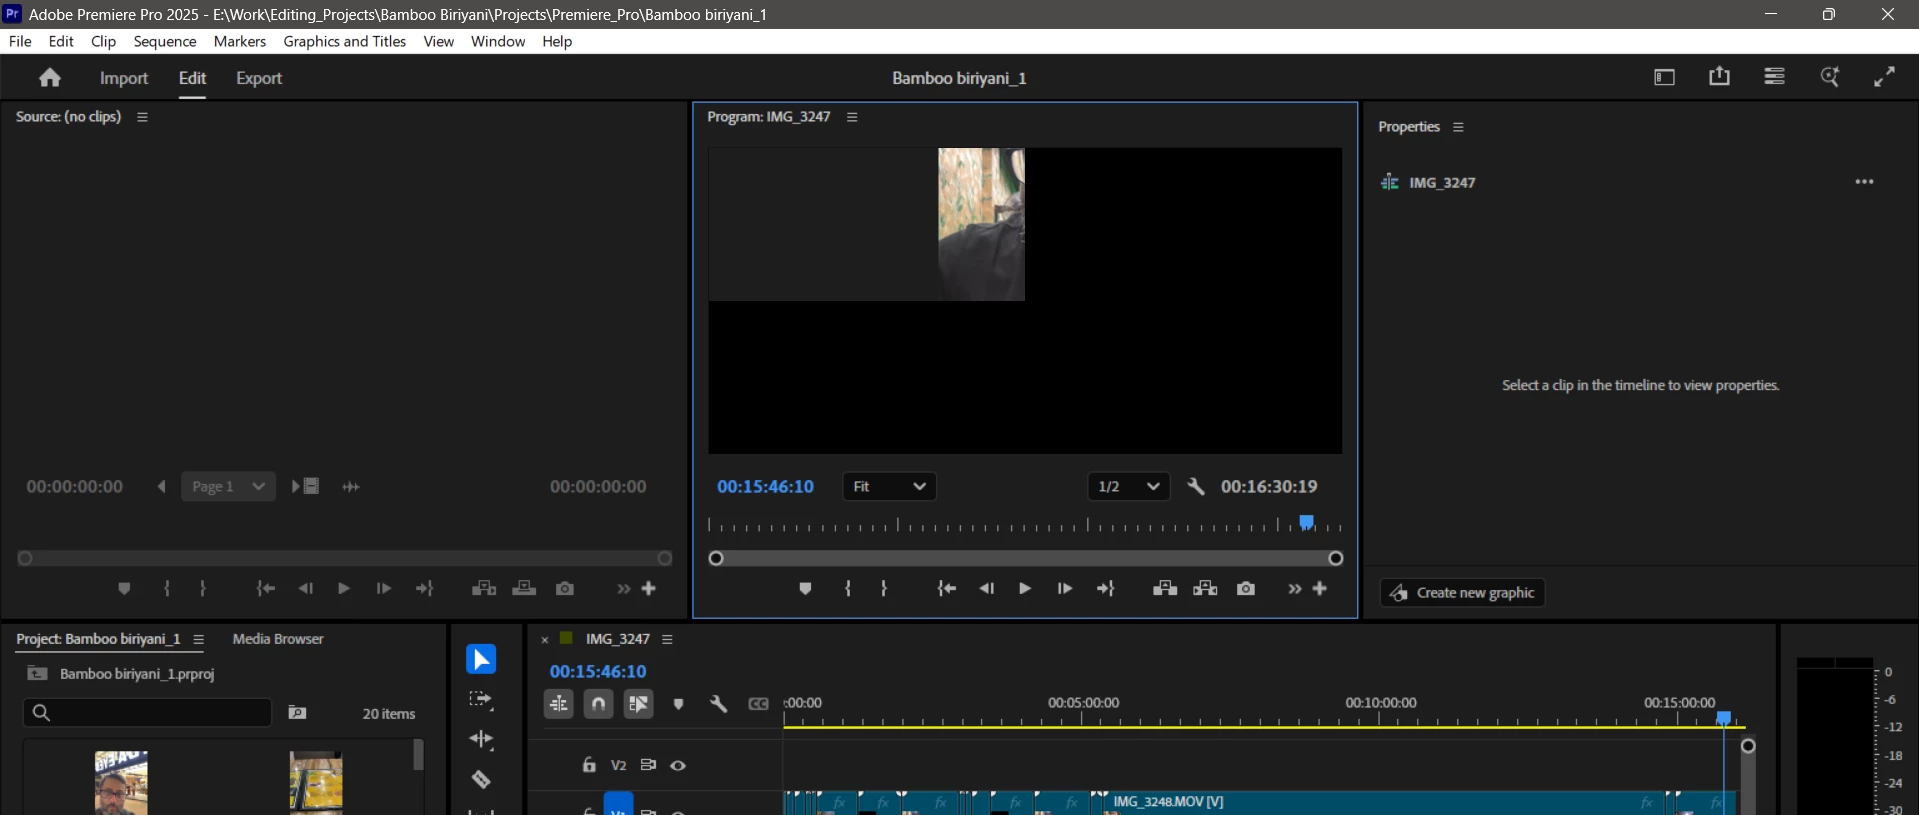This screenshot has height=815, width=1919.
Task: Switch to Media Browser tab
Action: 278,639
